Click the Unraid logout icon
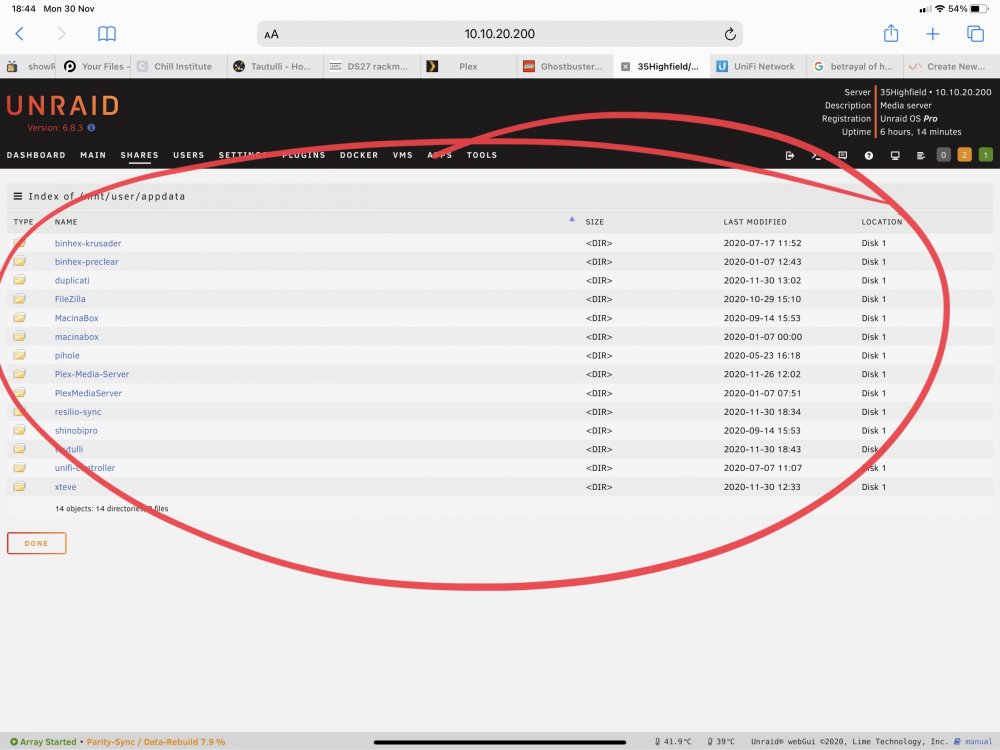 (790, 155)
